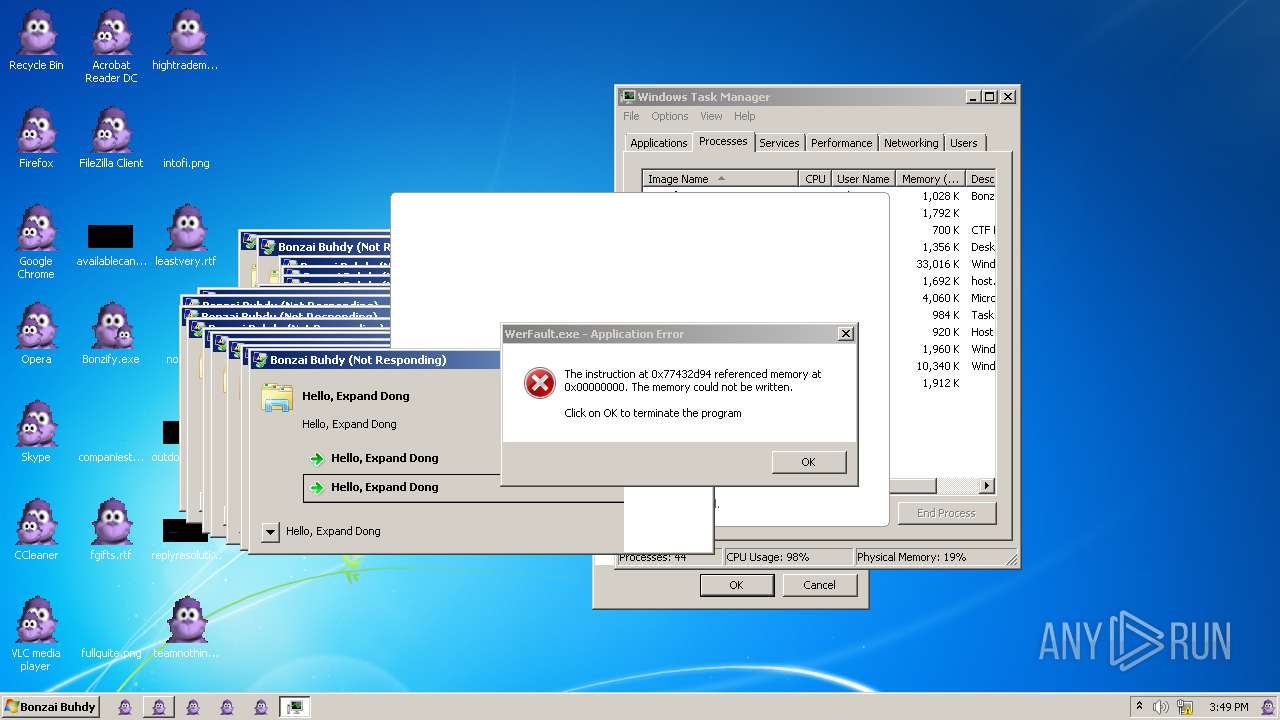This screenshot has width=1280, height=720.
Task: Select the leastvery.rtf desktop file
Action: 186,236
